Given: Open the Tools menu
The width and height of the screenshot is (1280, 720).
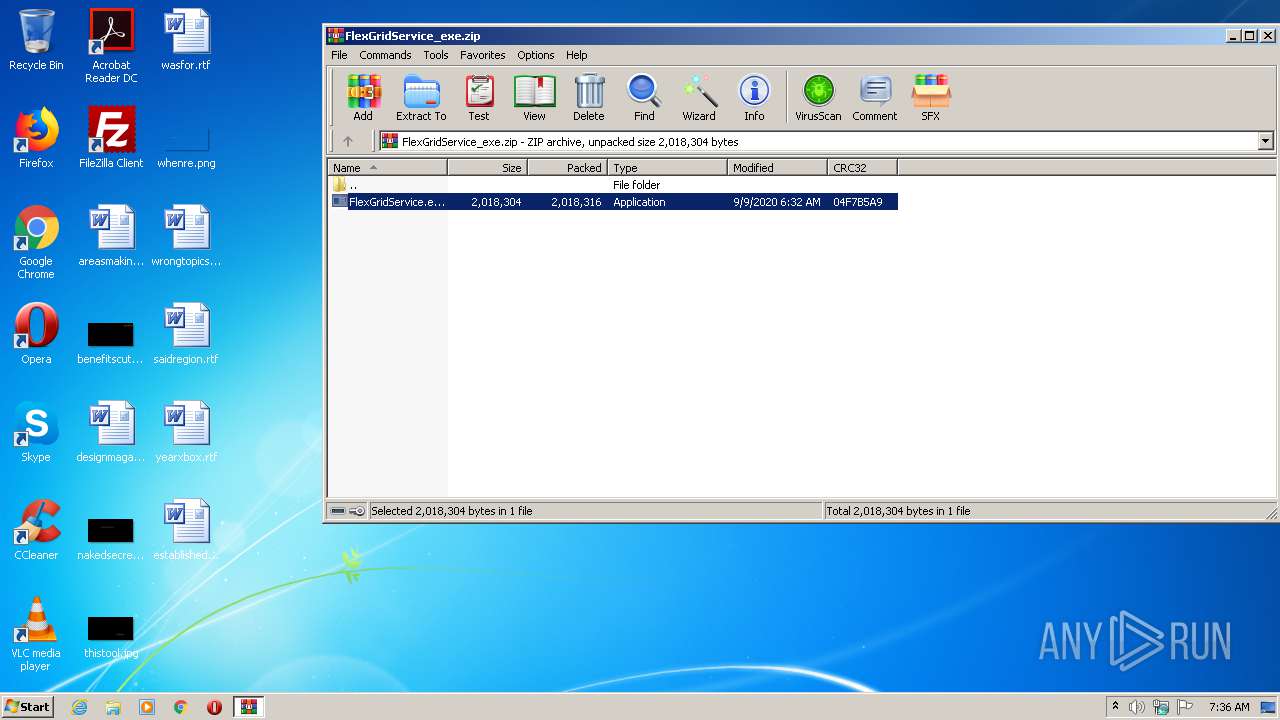Looking at the screenshot, I should tap(435, 55).
